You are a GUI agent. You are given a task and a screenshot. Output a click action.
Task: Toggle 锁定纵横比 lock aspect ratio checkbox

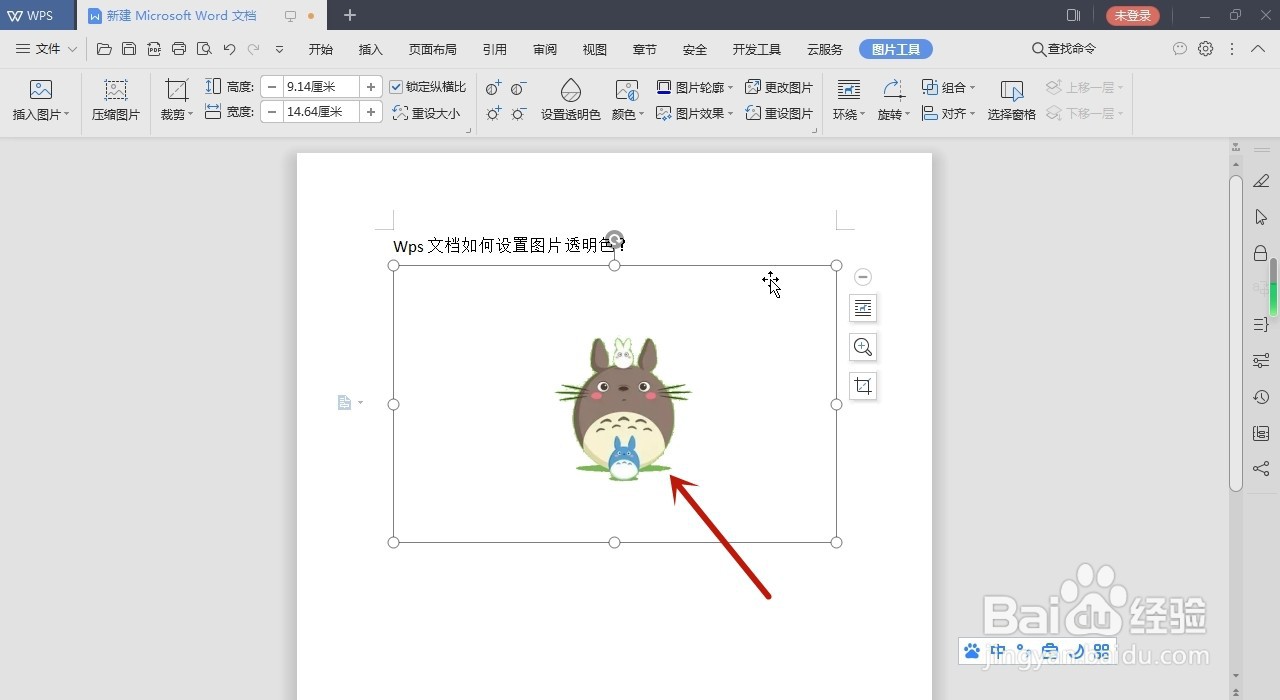396,87
